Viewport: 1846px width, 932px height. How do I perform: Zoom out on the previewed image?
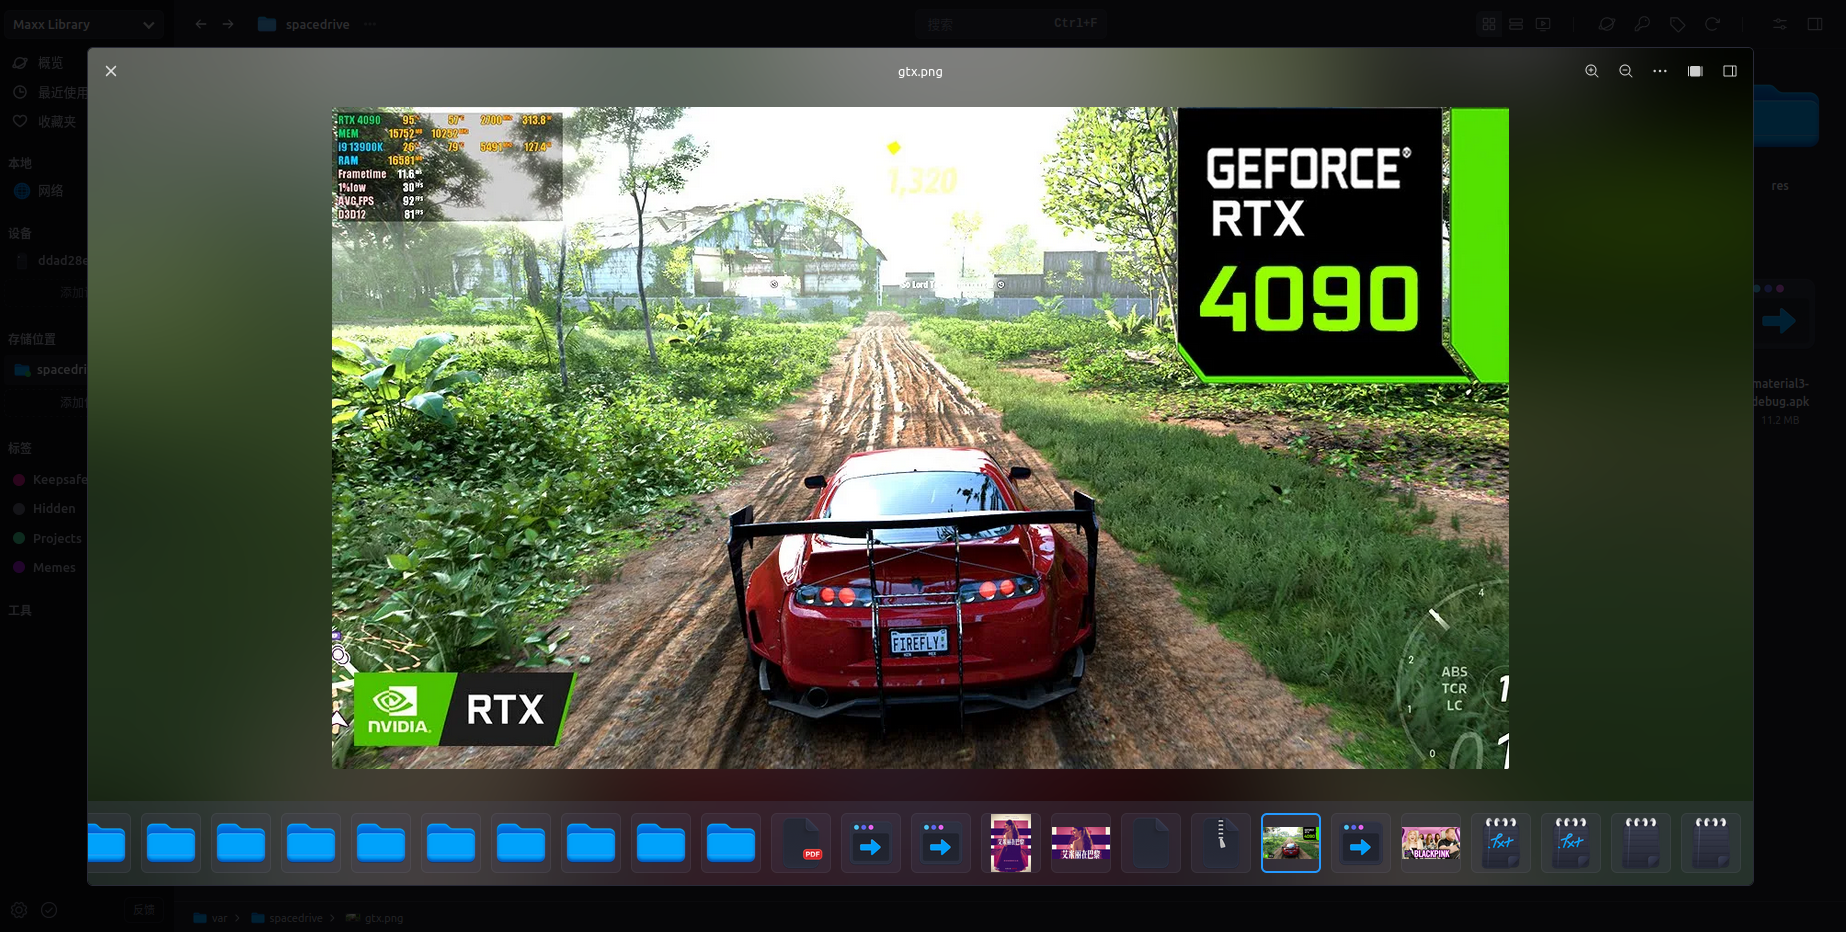[1626, 71]
